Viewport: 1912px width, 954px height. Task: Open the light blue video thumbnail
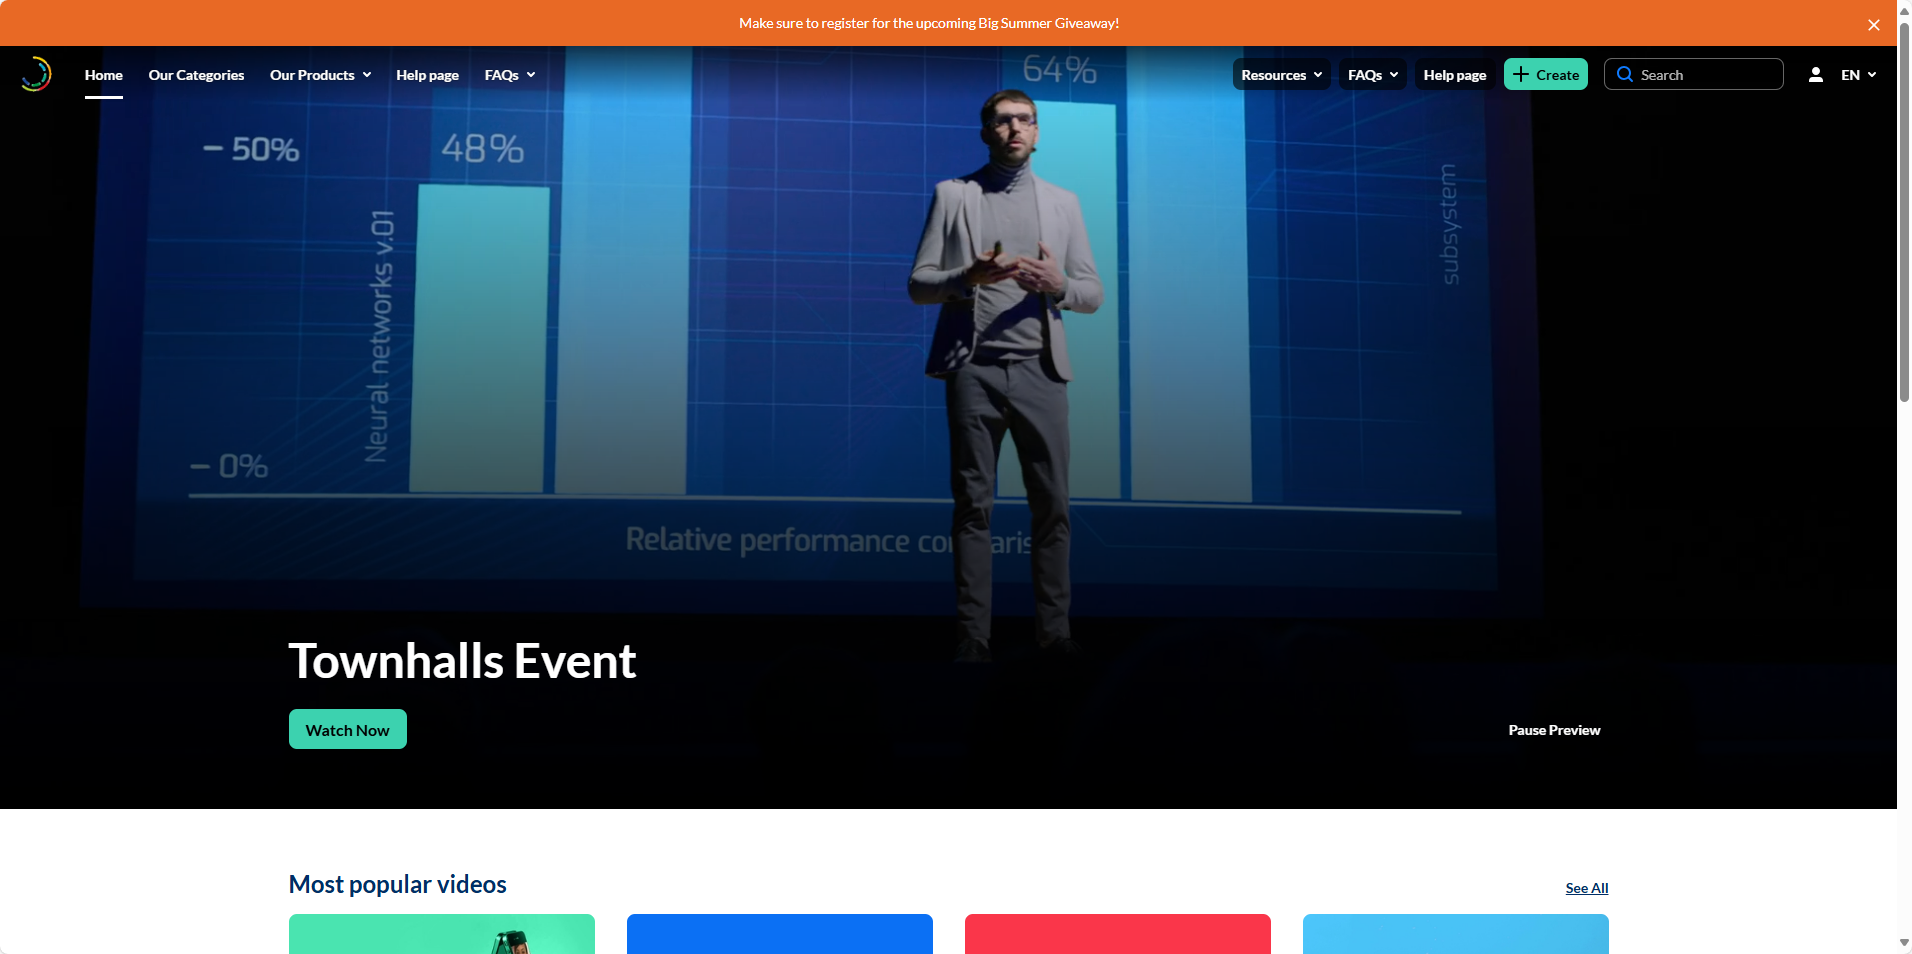pos(1456,934)
